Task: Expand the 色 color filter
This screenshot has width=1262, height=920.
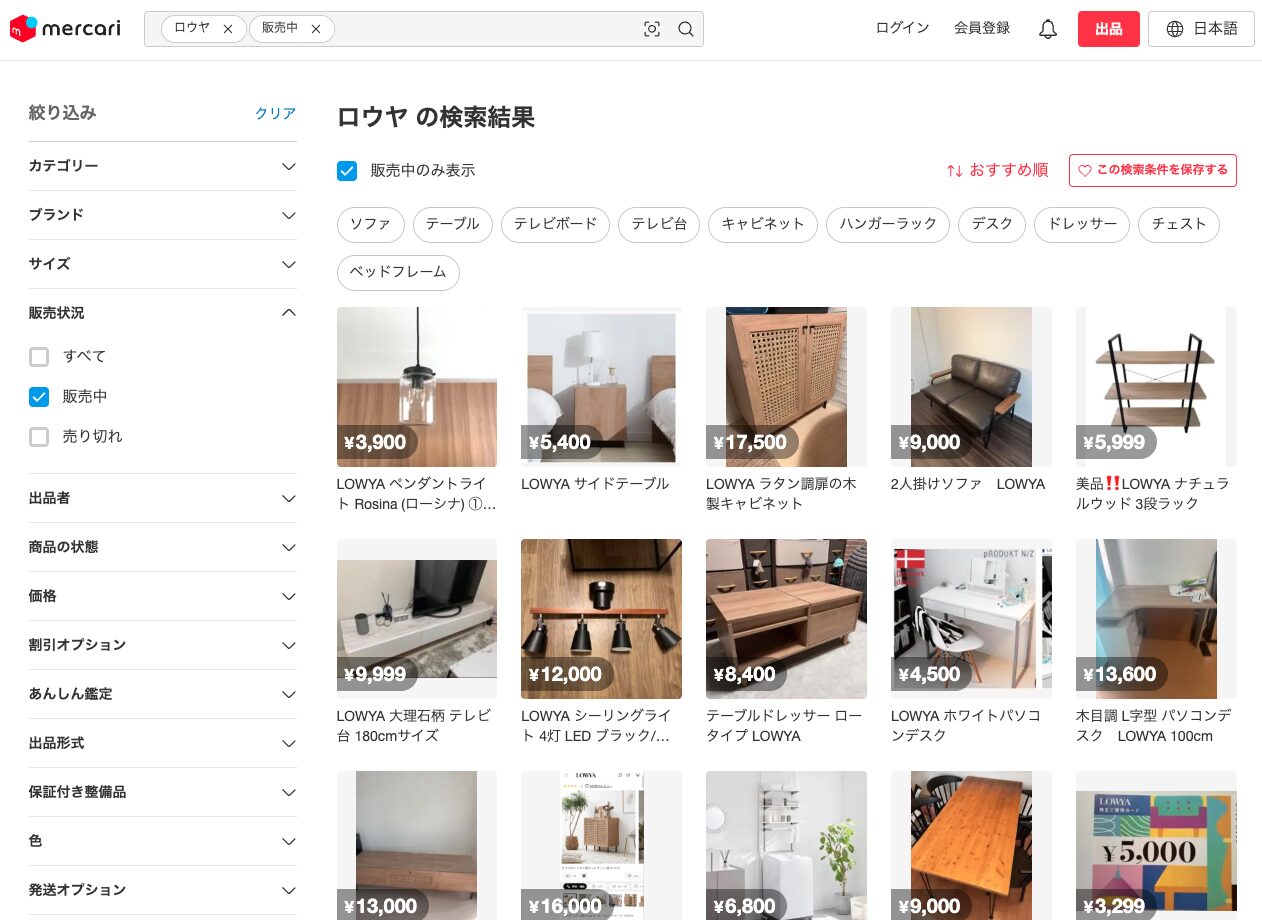Action: click(x=288, y=841)
